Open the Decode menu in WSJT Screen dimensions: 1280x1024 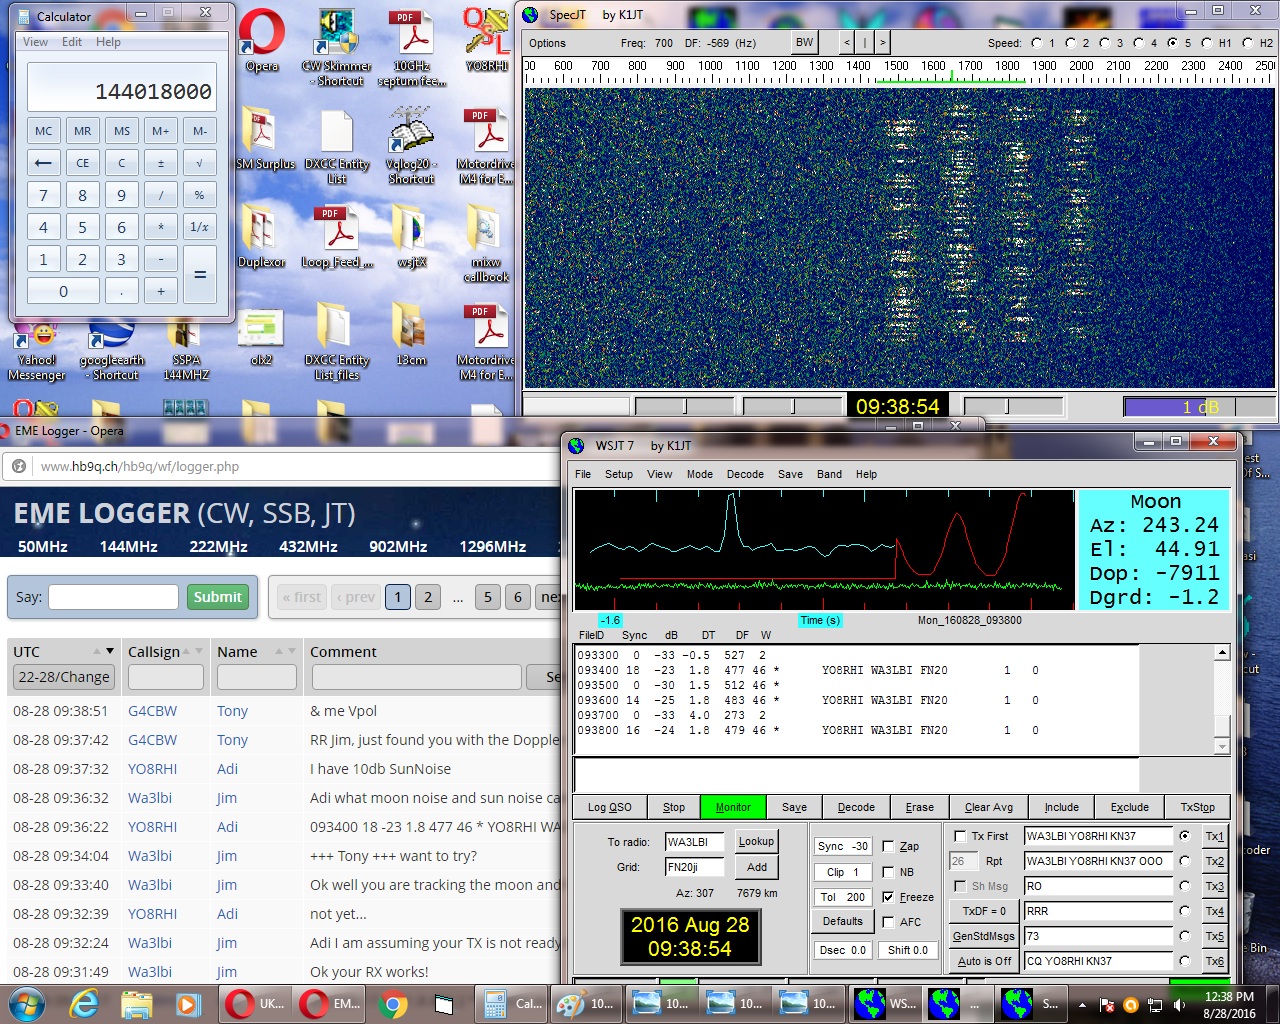(744, 474)
